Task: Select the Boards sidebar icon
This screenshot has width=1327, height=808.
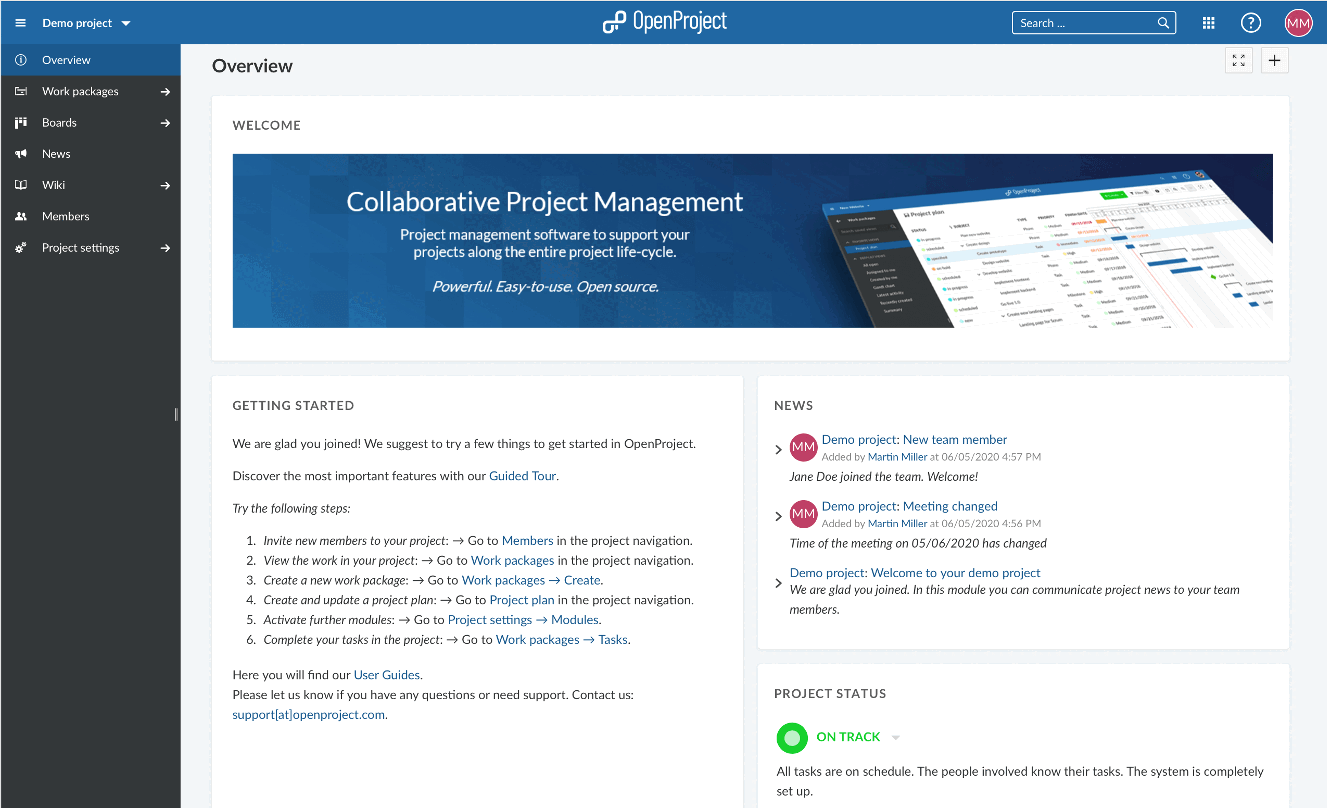Action: [21, 122]
